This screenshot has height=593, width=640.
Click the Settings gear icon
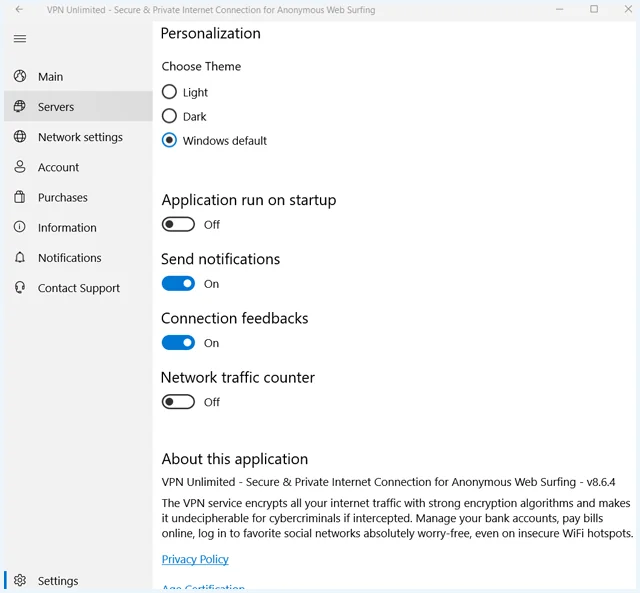[x=20, y=580]
